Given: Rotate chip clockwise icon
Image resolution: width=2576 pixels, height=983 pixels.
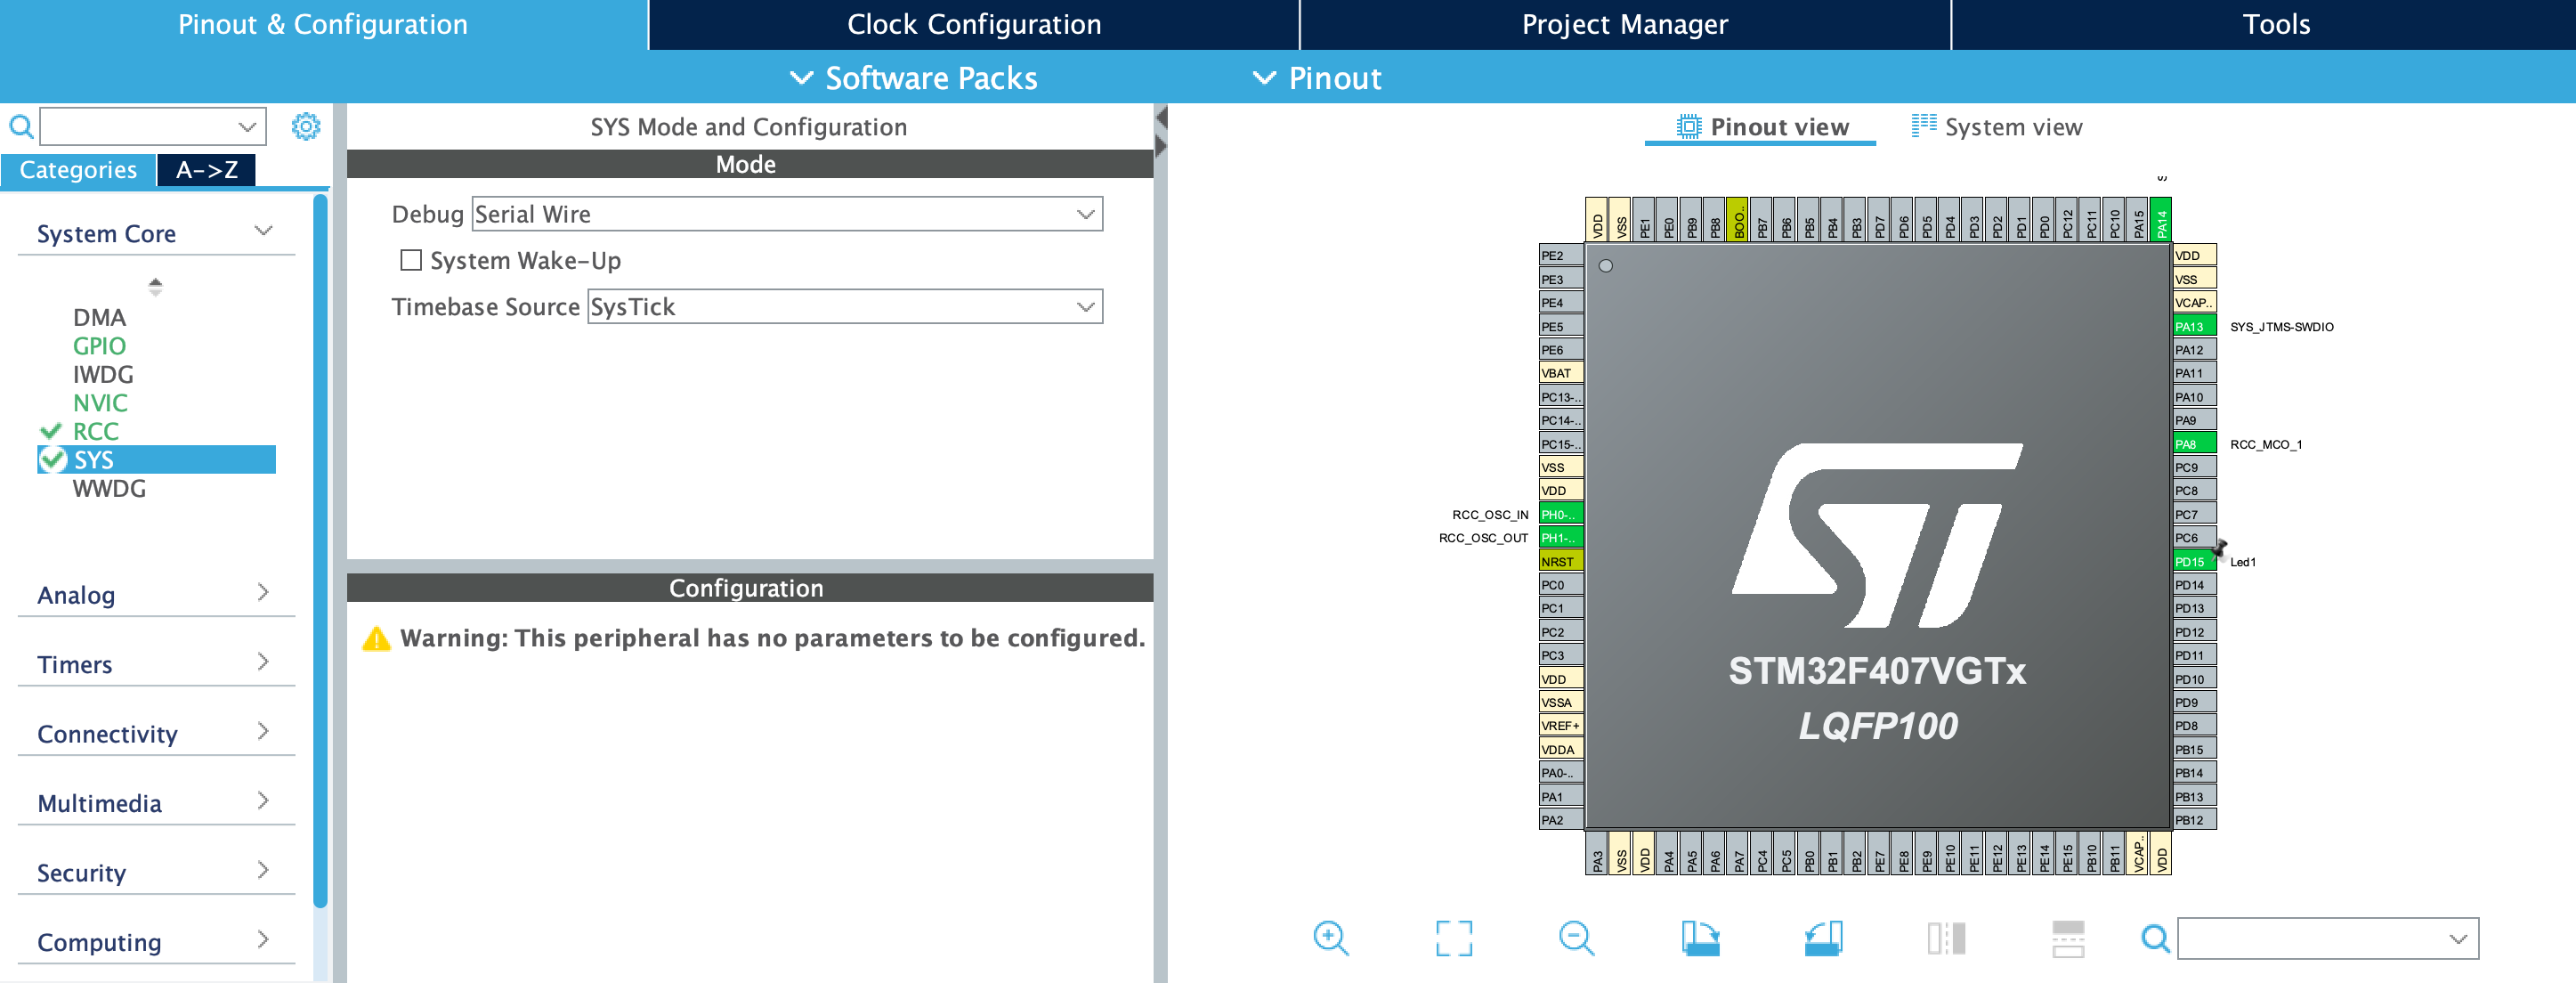Looking at the screenshot, I should (x=1699, y=938).
